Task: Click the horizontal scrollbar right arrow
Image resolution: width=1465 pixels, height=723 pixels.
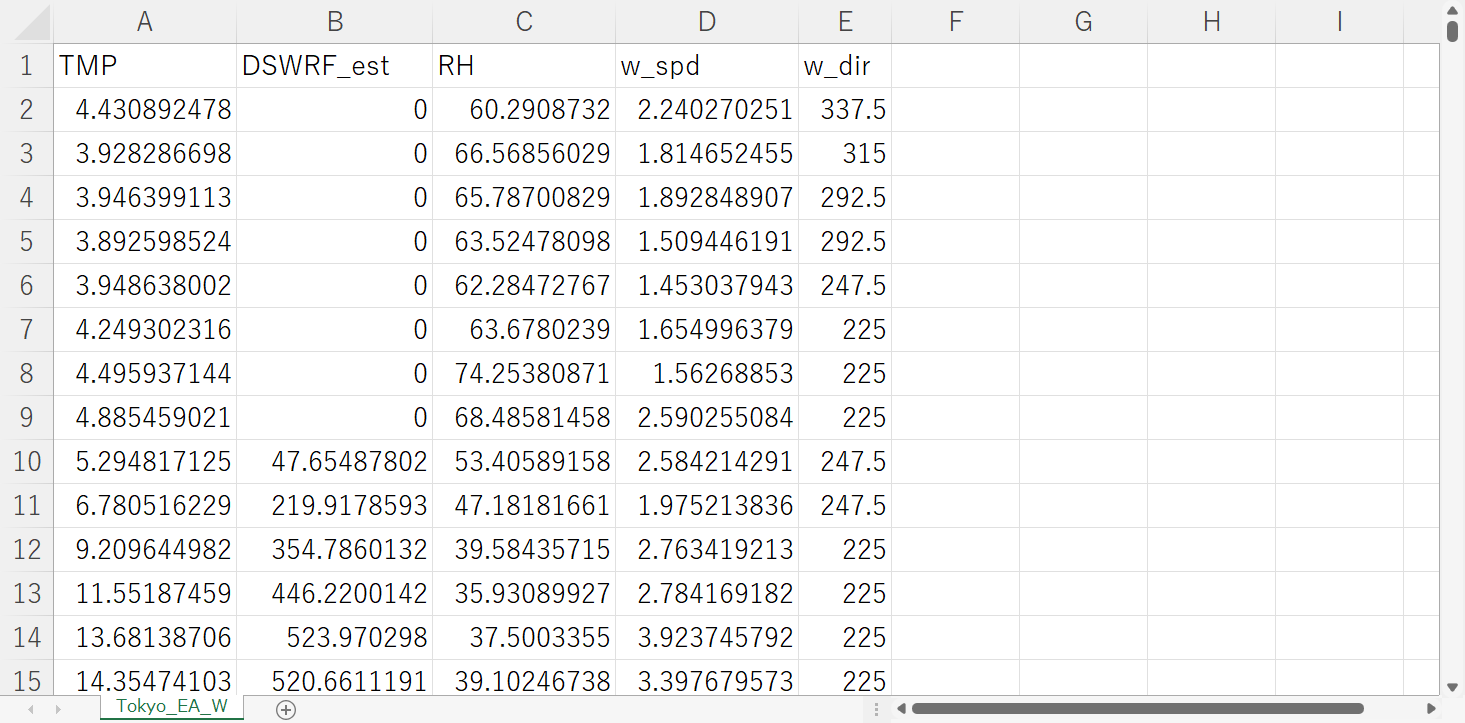Action: (1430, 709)
